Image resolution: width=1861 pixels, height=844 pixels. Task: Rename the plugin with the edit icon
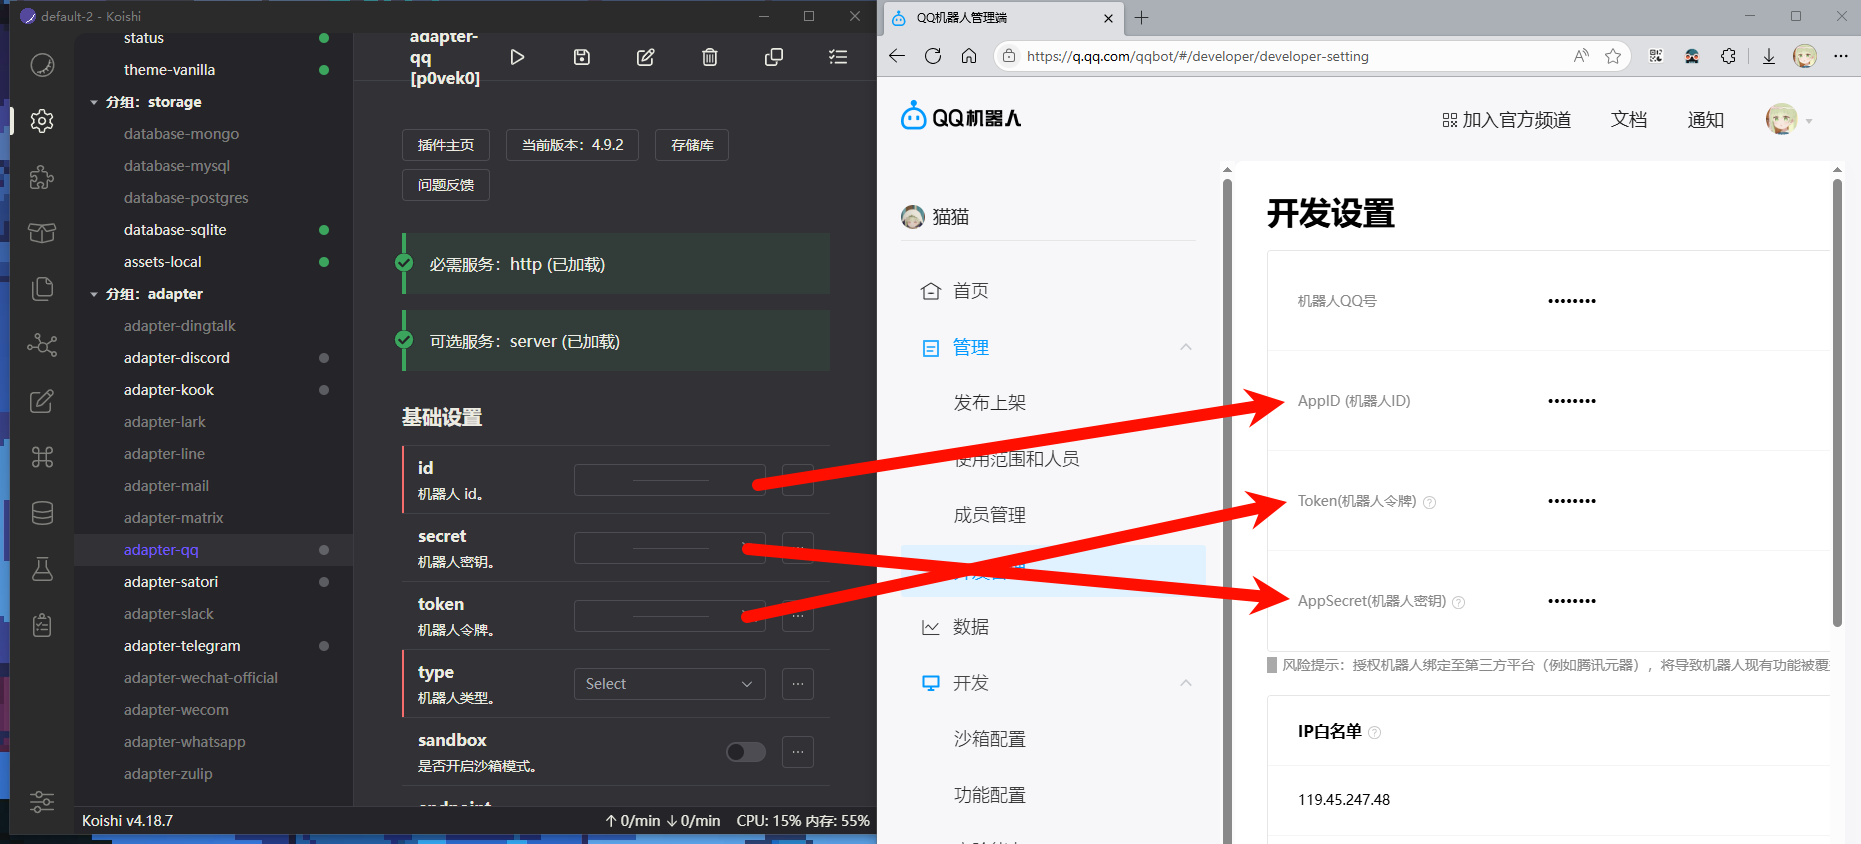646,57
